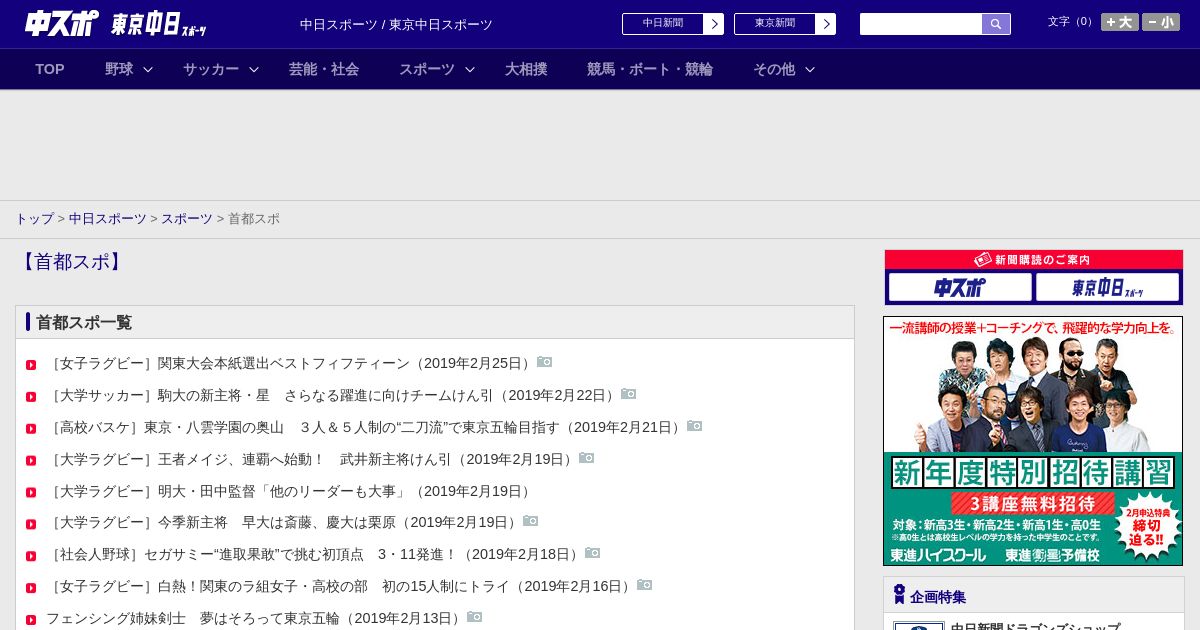Increase text size with +大 button
This screenshot has height=630, width=1200.
pyautogui.click(x=1120, y=22)
